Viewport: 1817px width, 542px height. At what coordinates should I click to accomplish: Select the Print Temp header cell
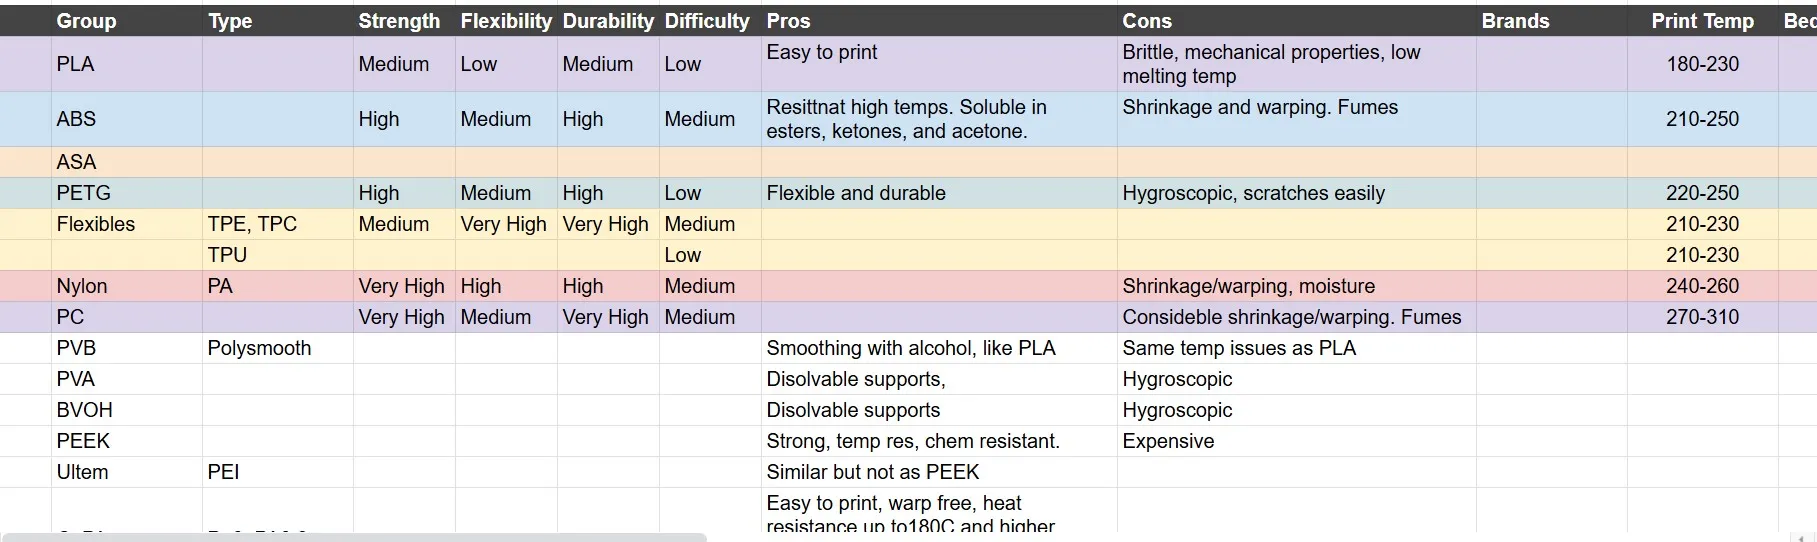(1702, 21)
